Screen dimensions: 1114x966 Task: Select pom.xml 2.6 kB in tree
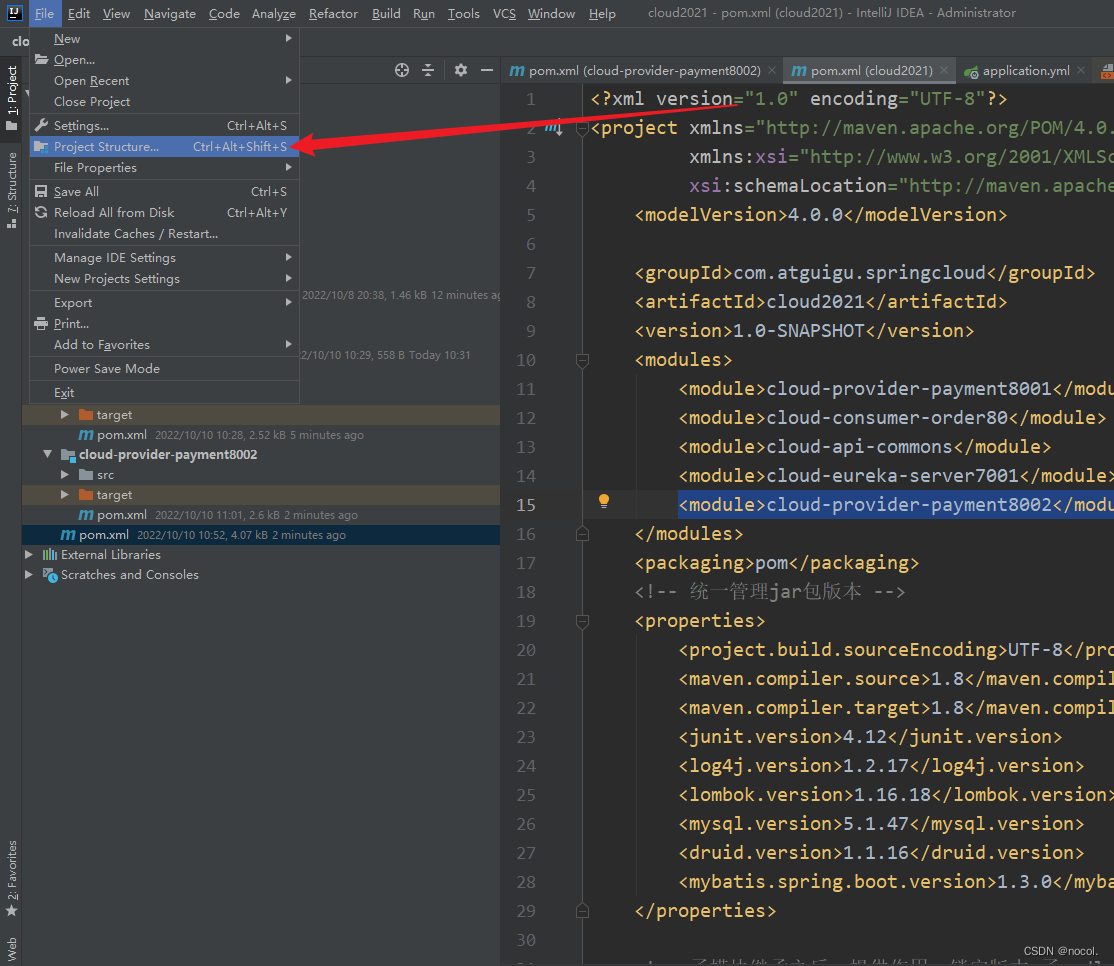[261, 515]
